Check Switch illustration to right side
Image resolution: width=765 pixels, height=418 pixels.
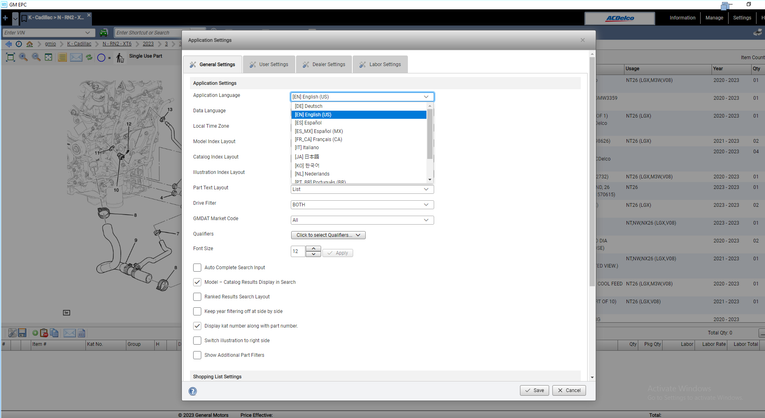197,341
